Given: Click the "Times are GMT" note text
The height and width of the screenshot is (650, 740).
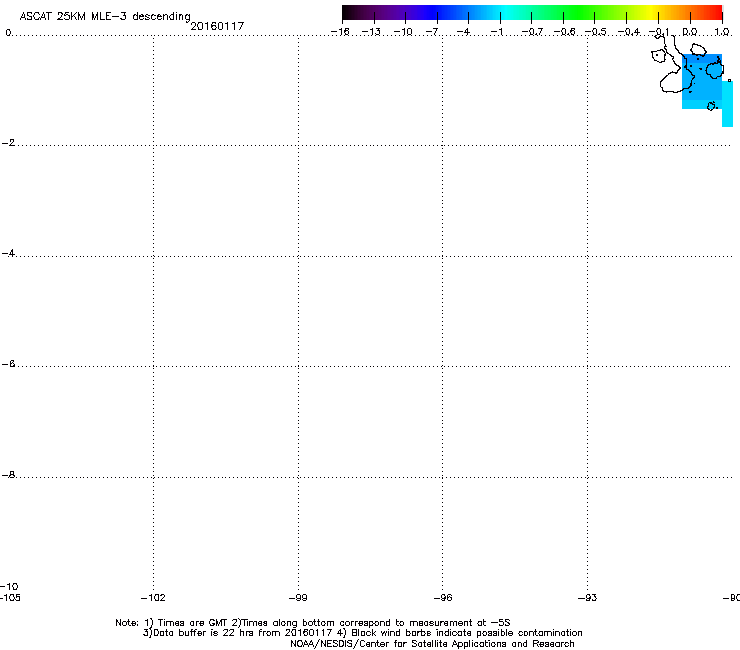Looking at the screenshot, I should click(192, 623).
